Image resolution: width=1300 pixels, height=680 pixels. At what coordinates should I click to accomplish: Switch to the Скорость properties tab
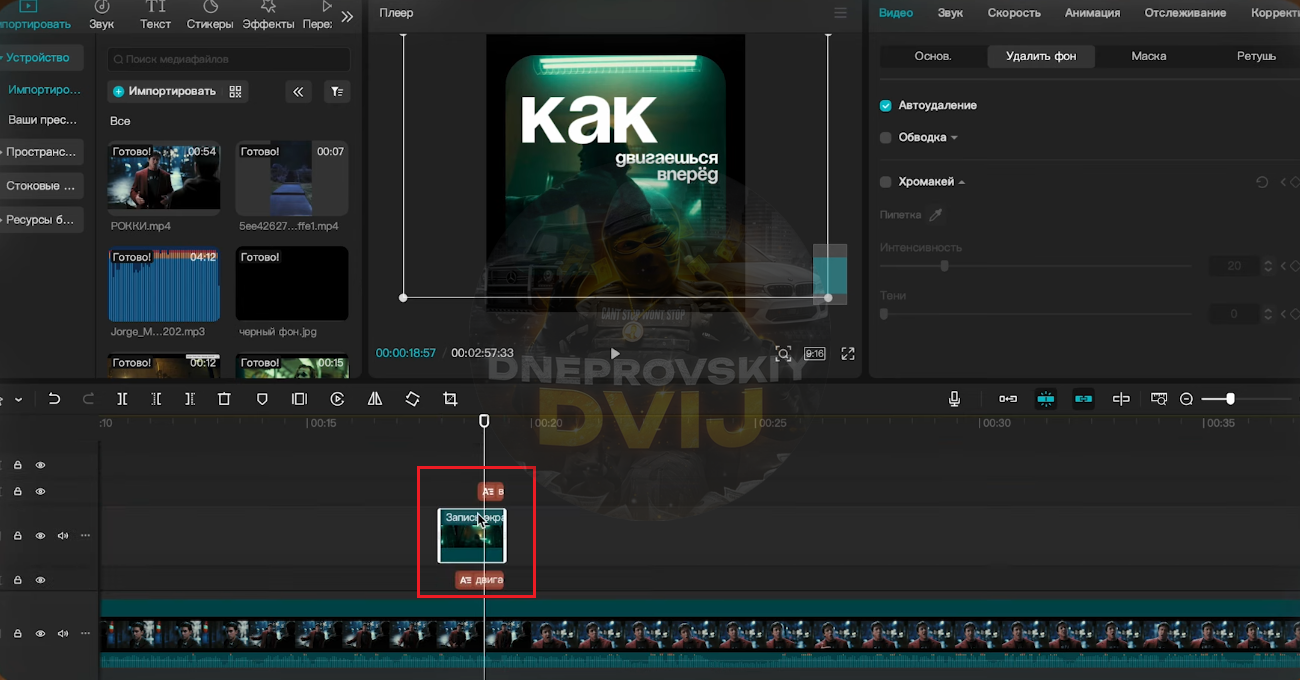(x=1014, y=13)
